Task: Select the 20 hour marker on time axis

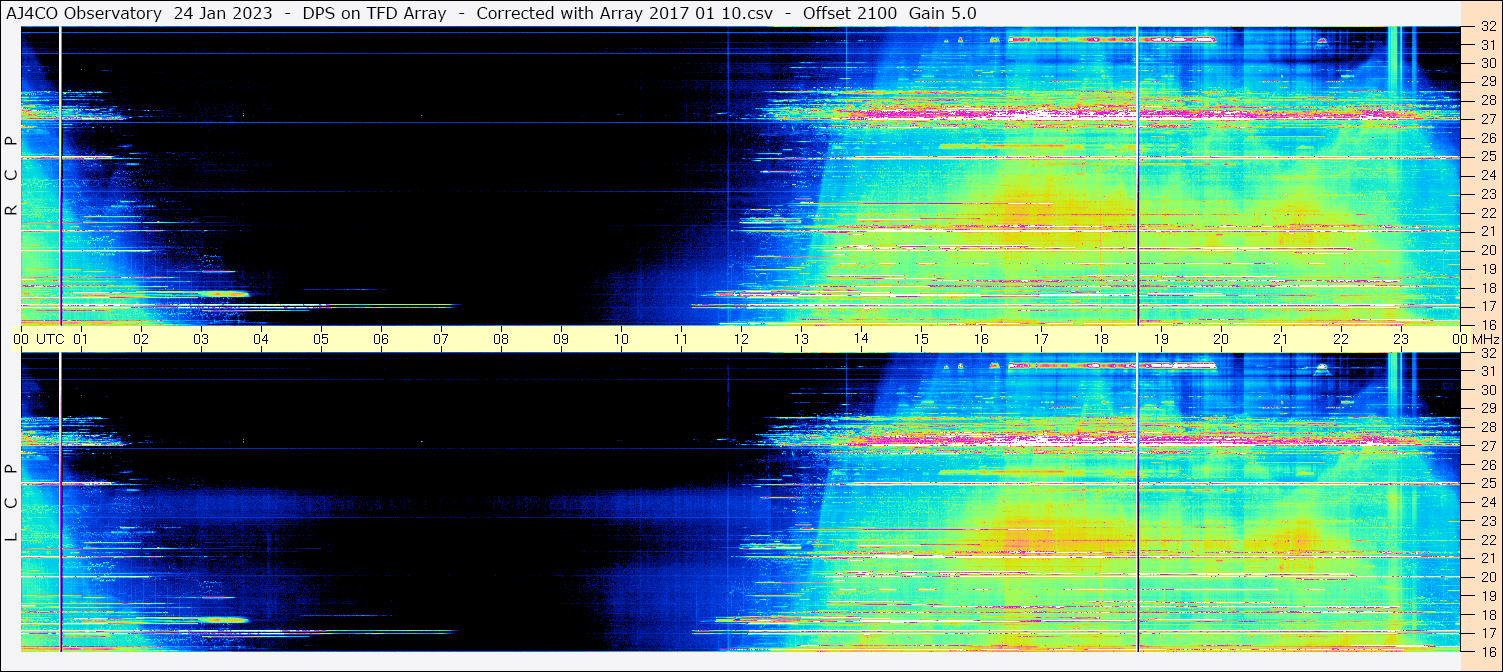Action: tap(1221, 339)
